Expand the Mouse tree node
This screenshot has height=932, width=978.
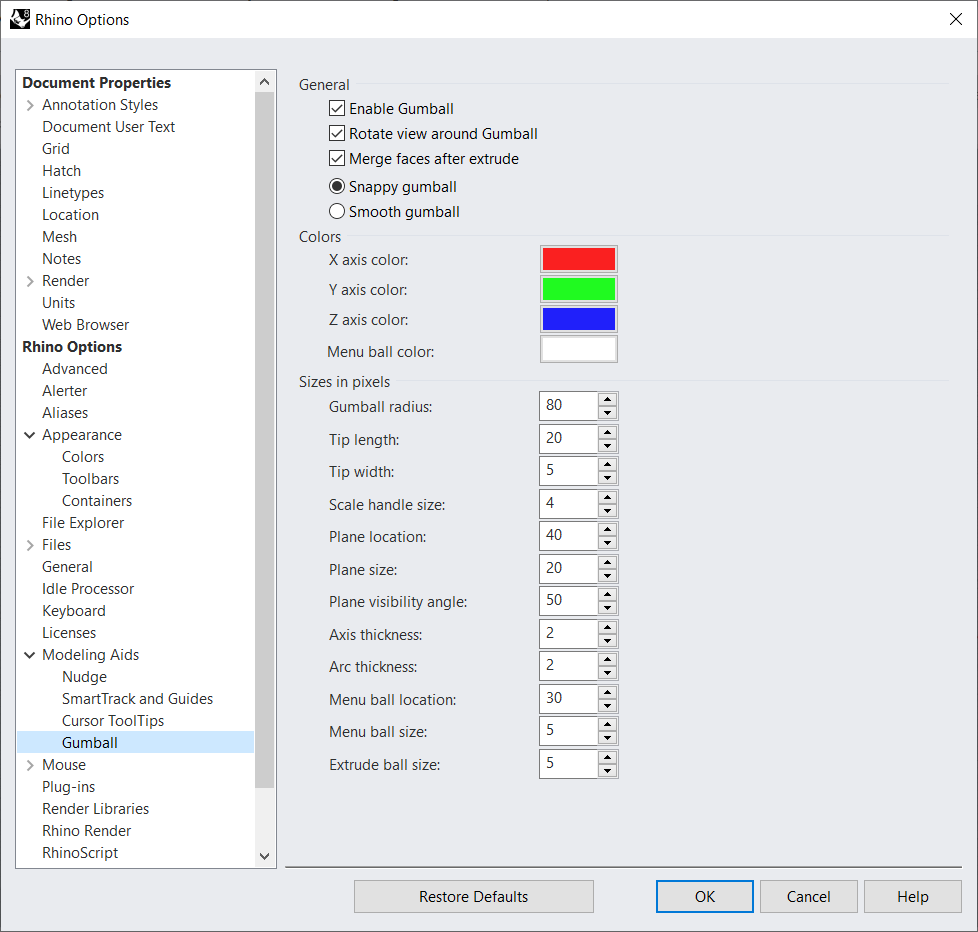click(30, 765)
